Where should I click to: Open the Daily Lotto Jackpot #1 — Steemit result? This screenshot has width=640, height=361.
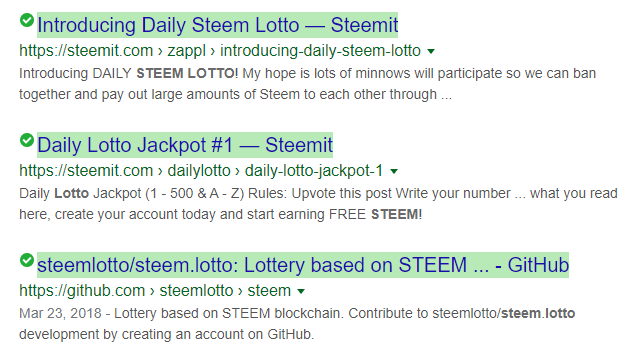coord(185,145)
